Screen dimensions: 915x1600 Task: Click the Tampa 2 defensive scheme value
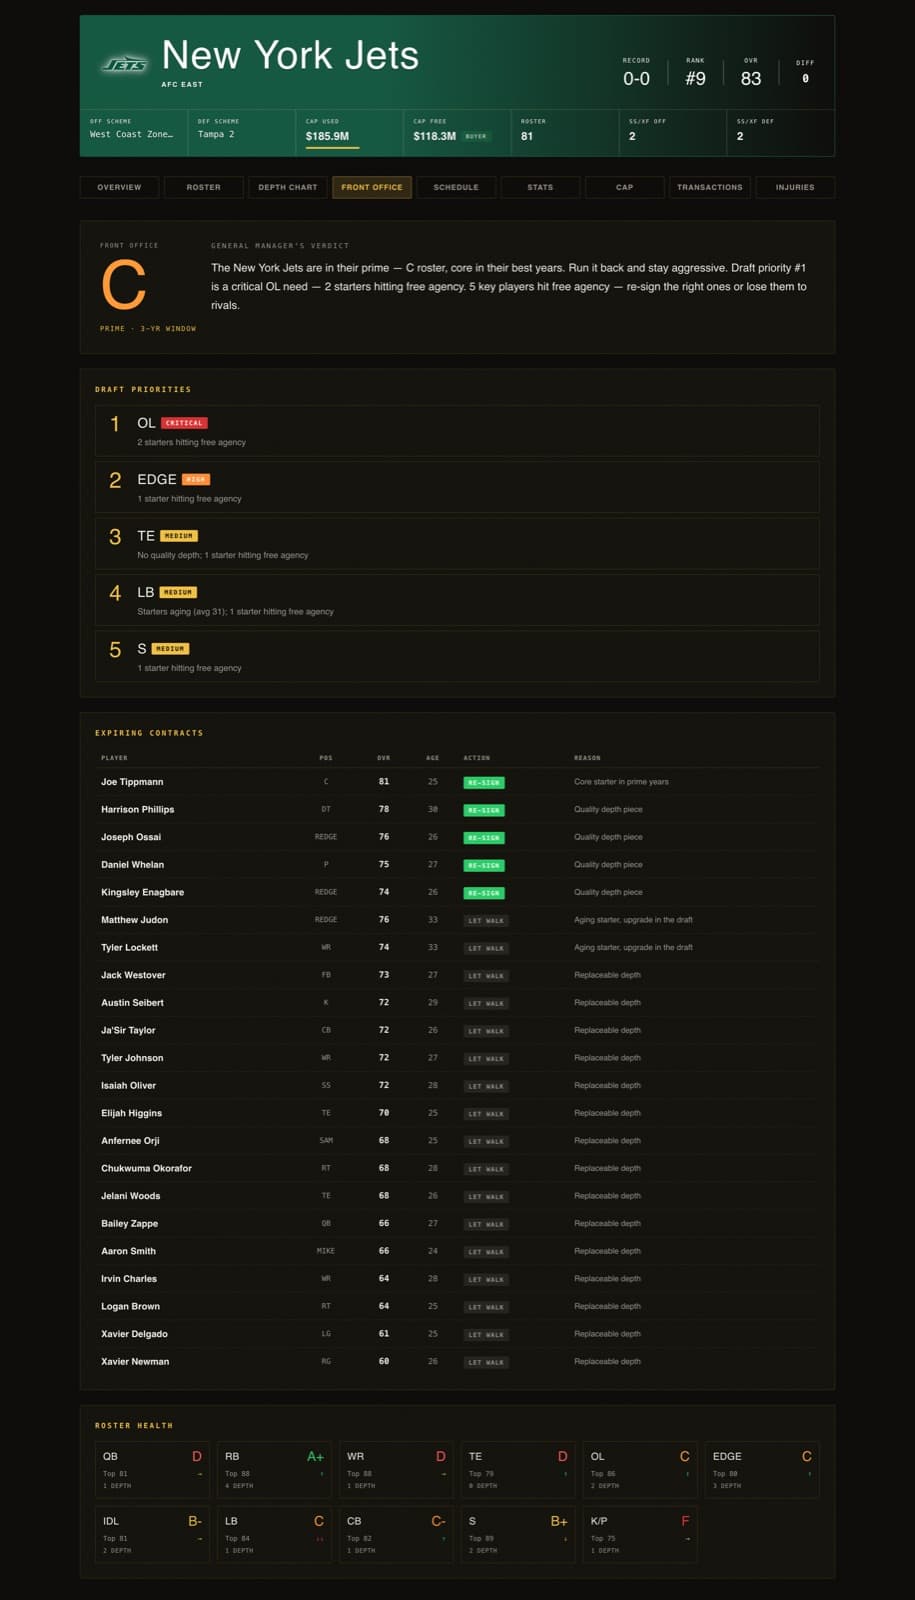click(x=216, y=134)
